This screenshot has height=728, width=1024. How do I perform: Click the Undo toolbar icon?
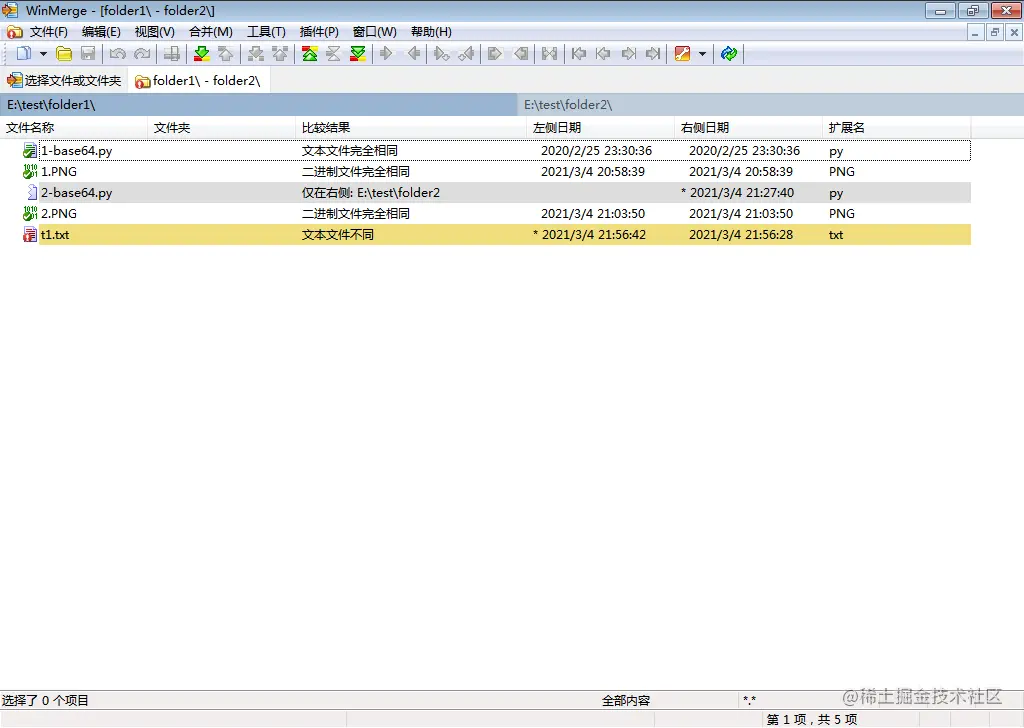118,54
